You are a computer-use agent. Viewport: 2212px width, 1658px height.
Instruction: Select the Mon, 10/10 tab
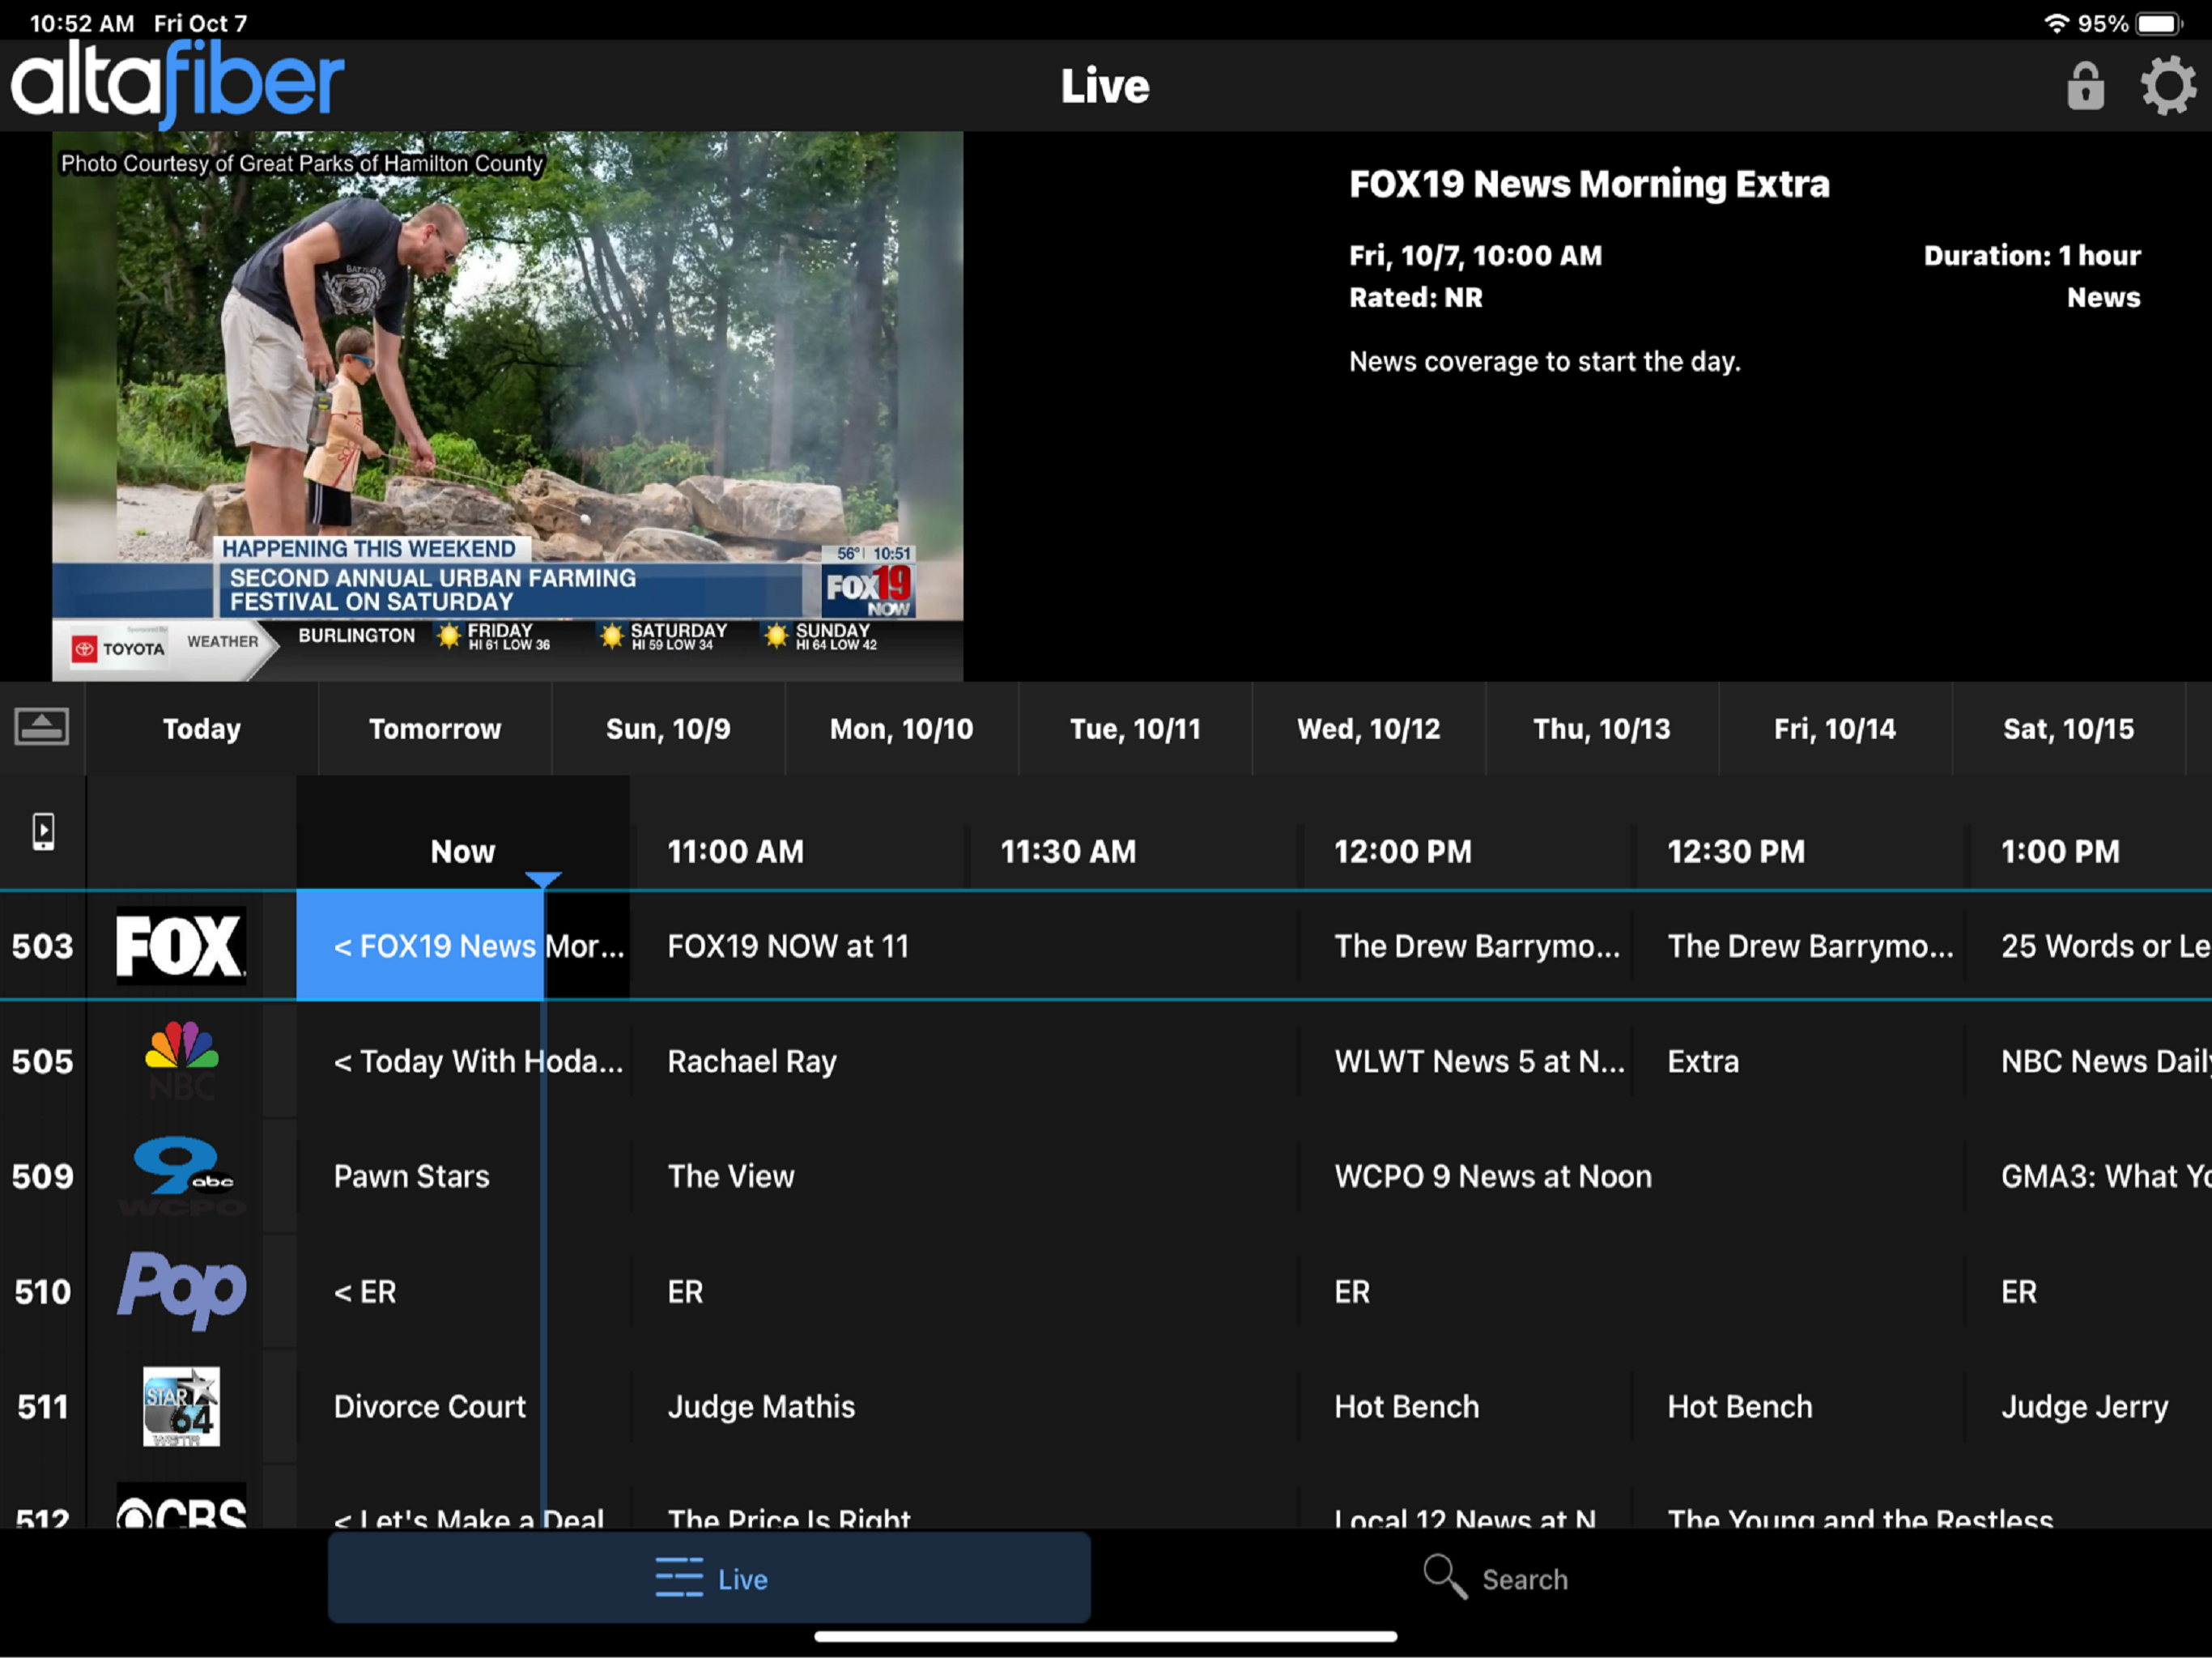point(902,729)
